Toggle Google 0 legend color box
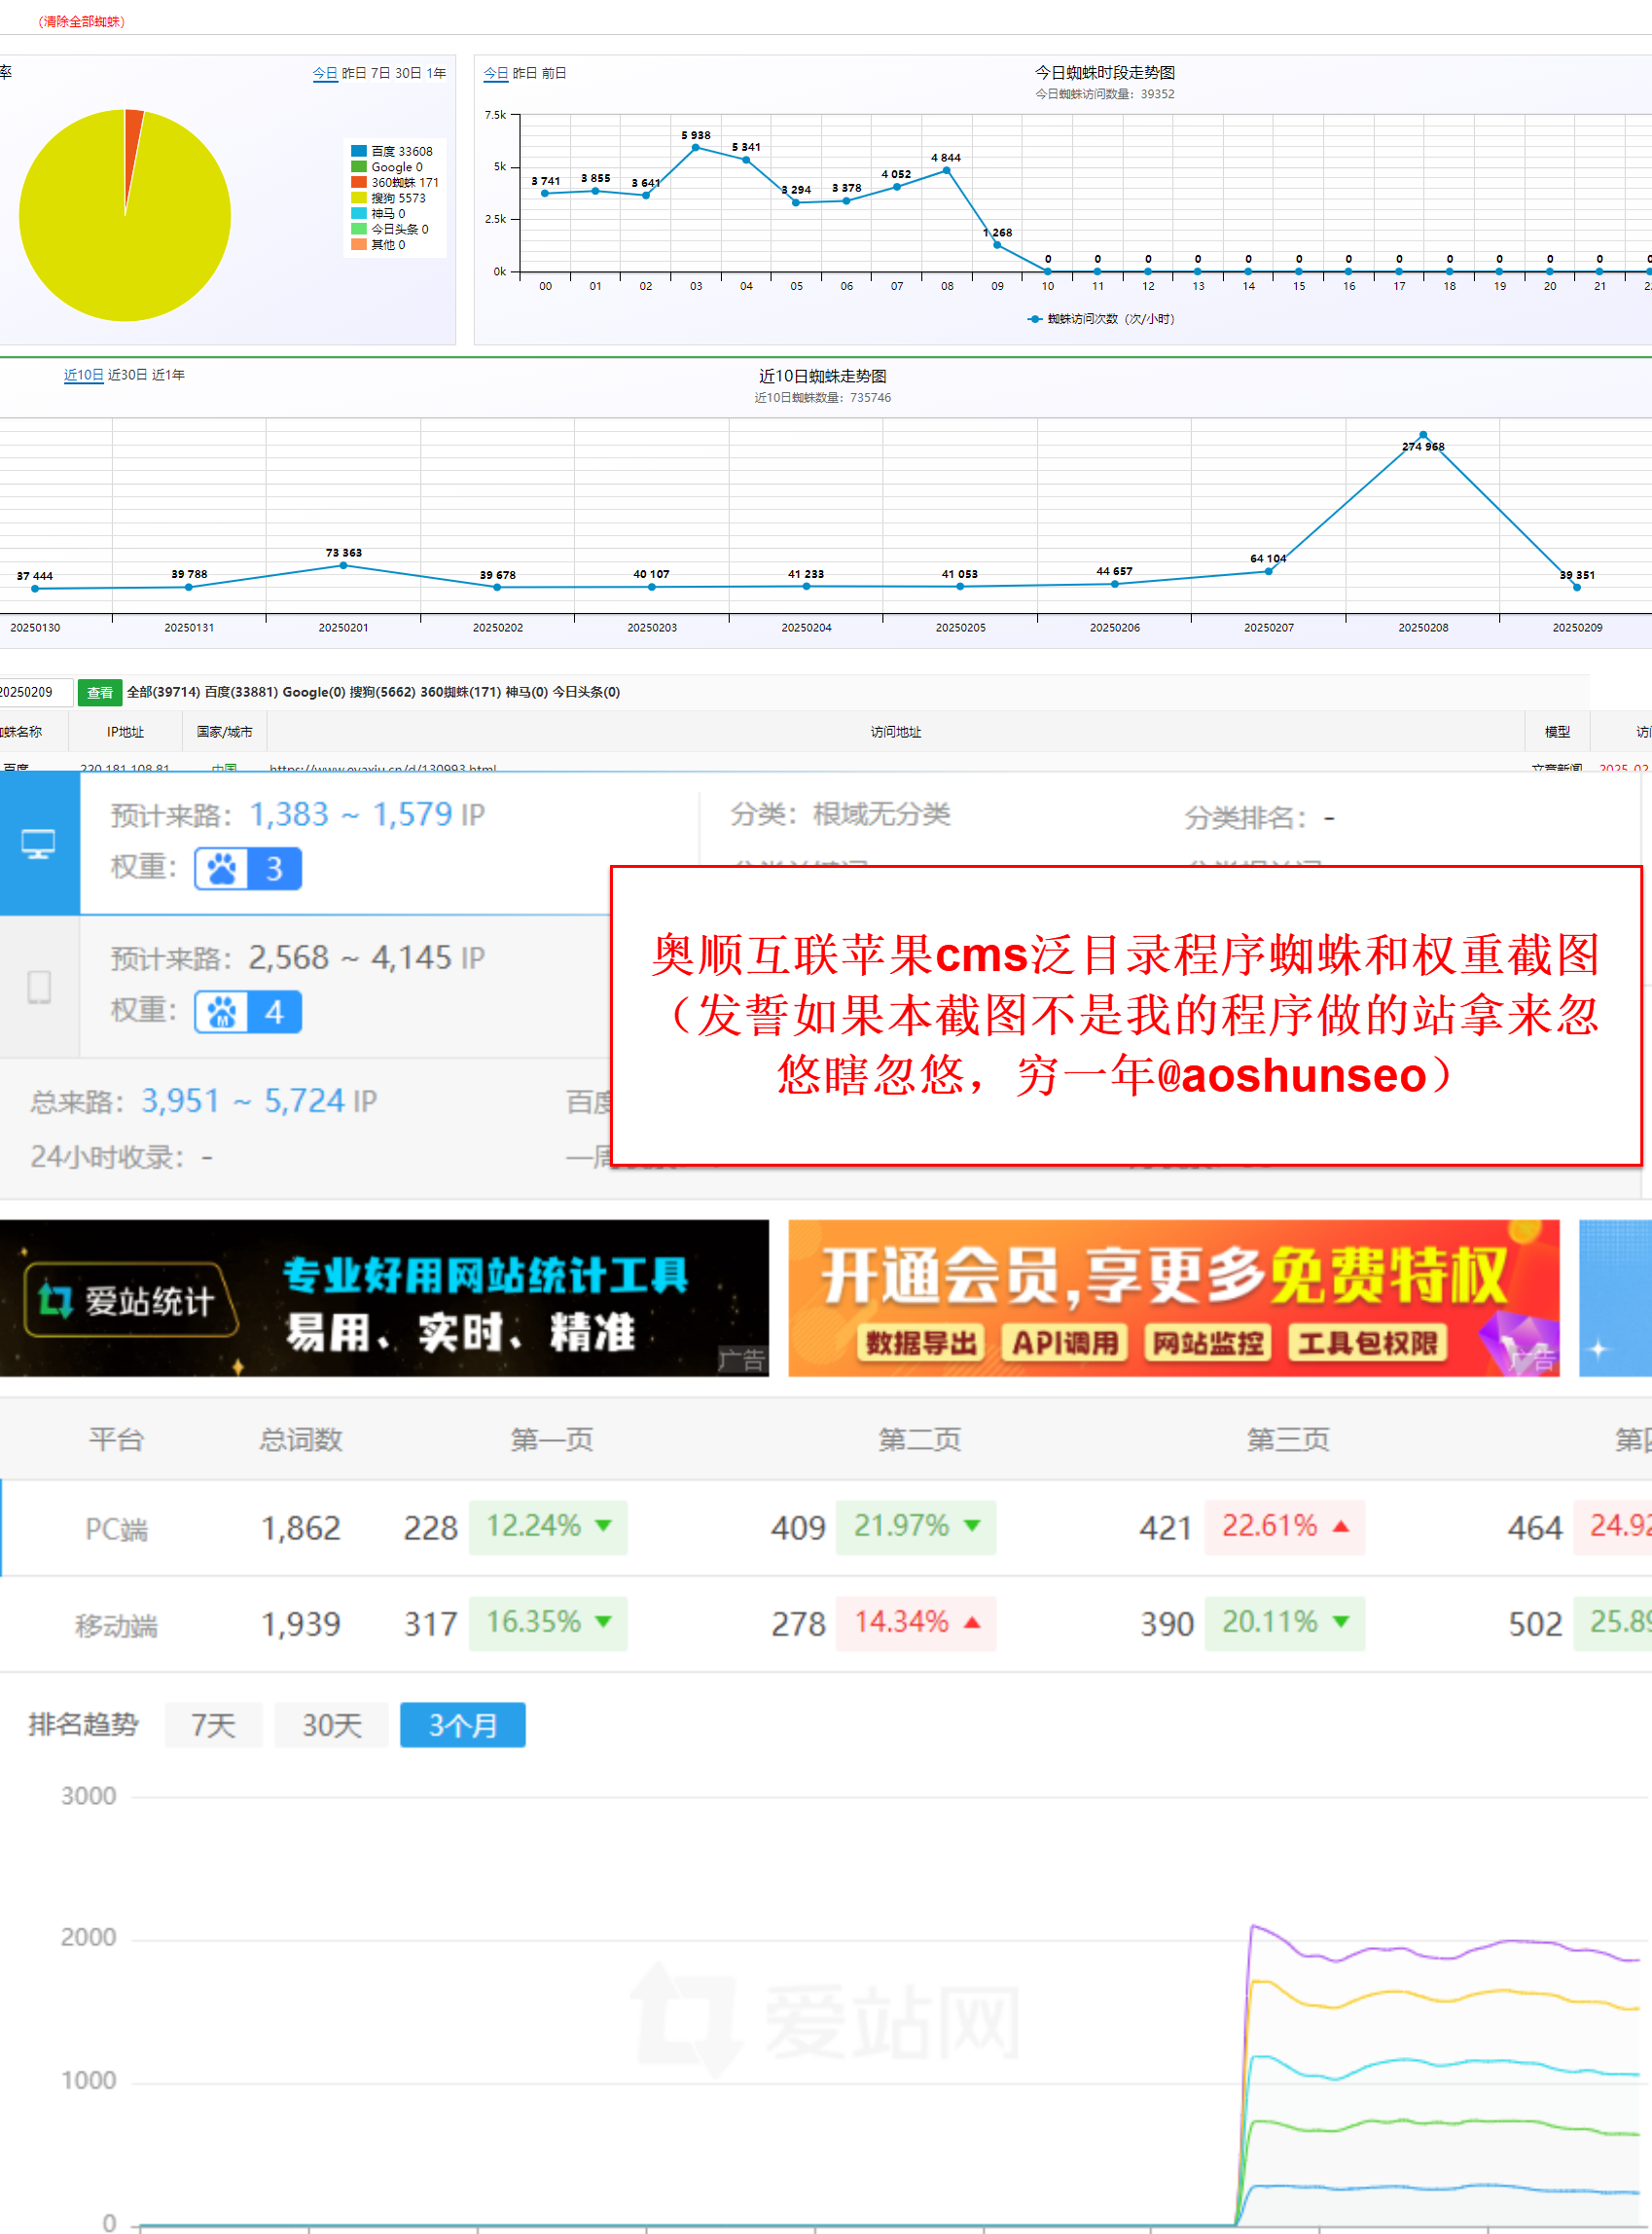Image resolution: width=1652 pixels, height=2234 pixels. [359, 167]
